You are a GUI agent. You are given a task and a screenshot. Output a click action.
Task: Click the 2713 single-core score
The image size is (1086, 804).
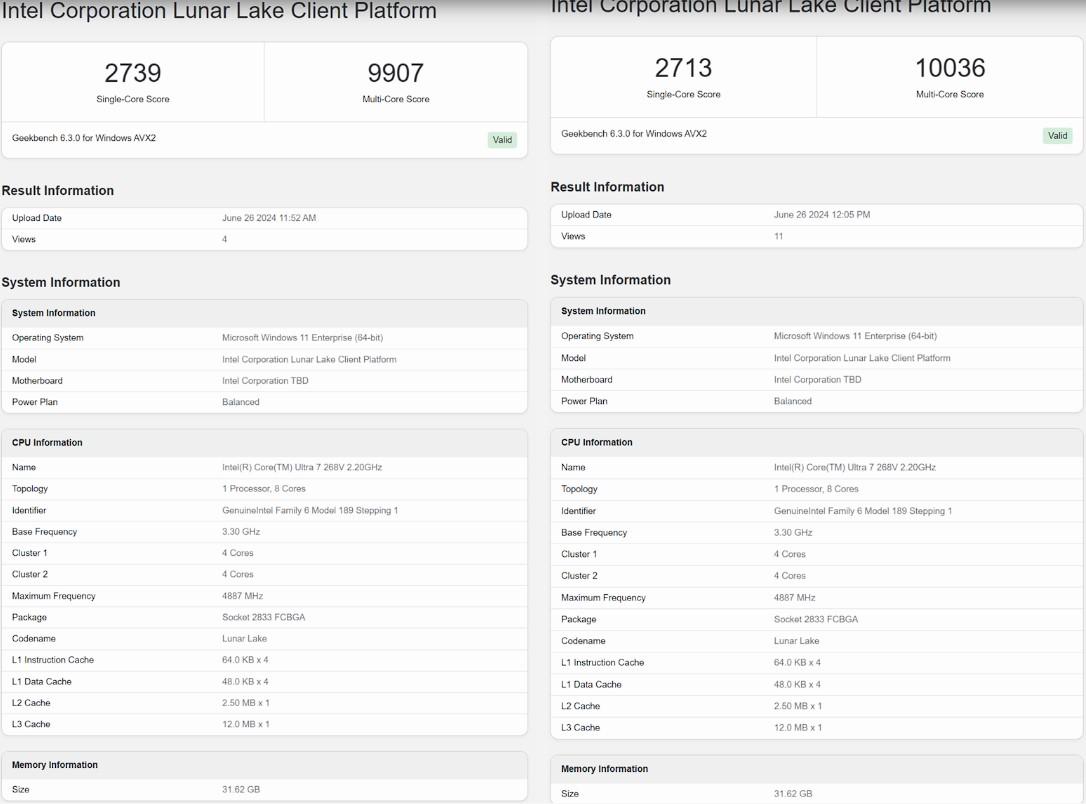pos(683,68)
